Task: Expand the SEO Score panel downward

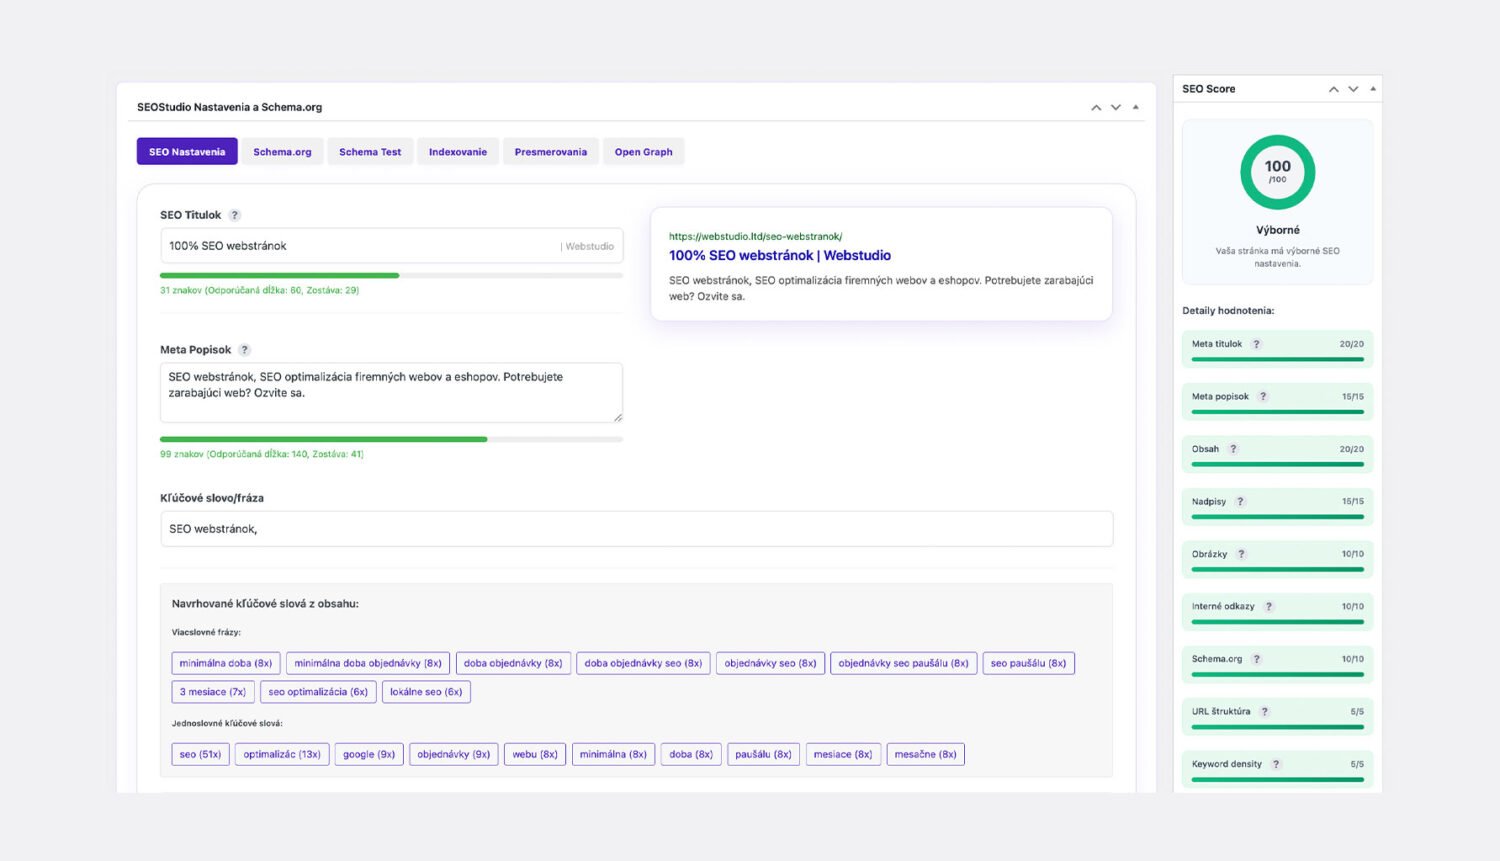Action: point(1353,89)
